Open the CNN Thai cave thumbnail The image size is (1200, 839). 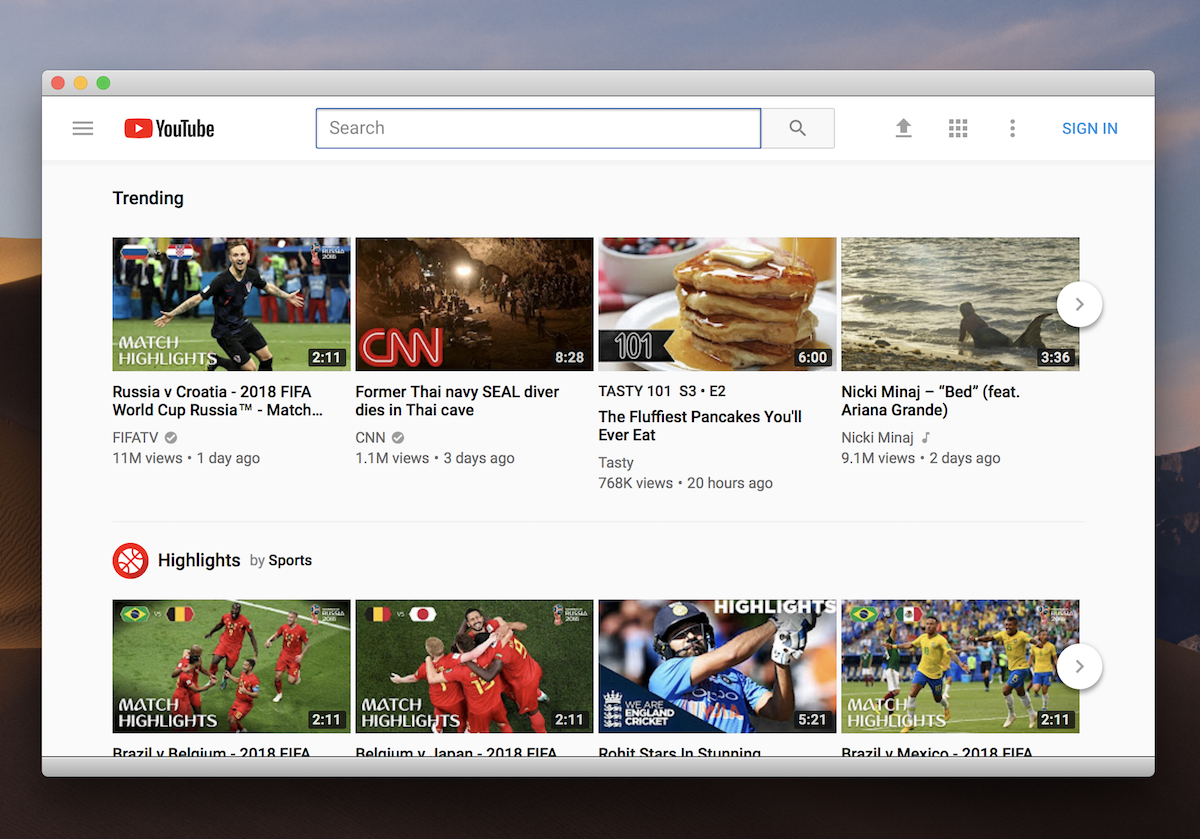tap(474, 304)
